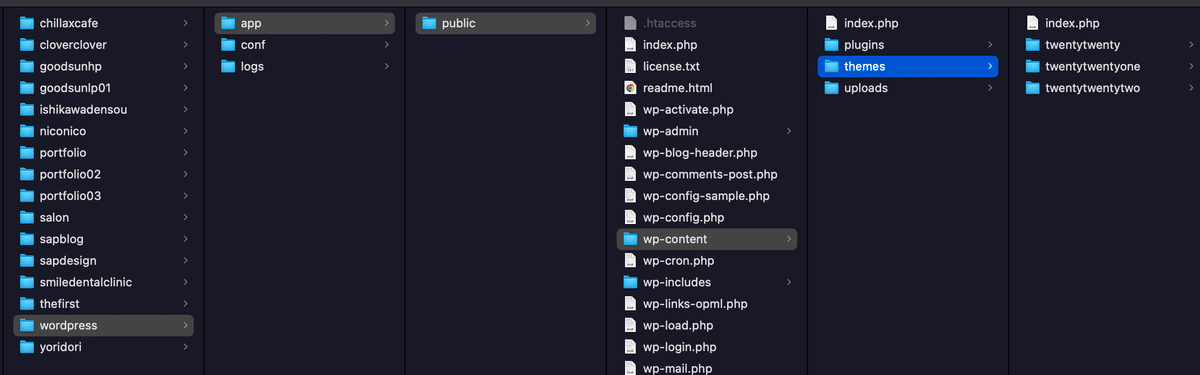
Task: Select index.php listed below .htaccess
Action: click(670, 45)
